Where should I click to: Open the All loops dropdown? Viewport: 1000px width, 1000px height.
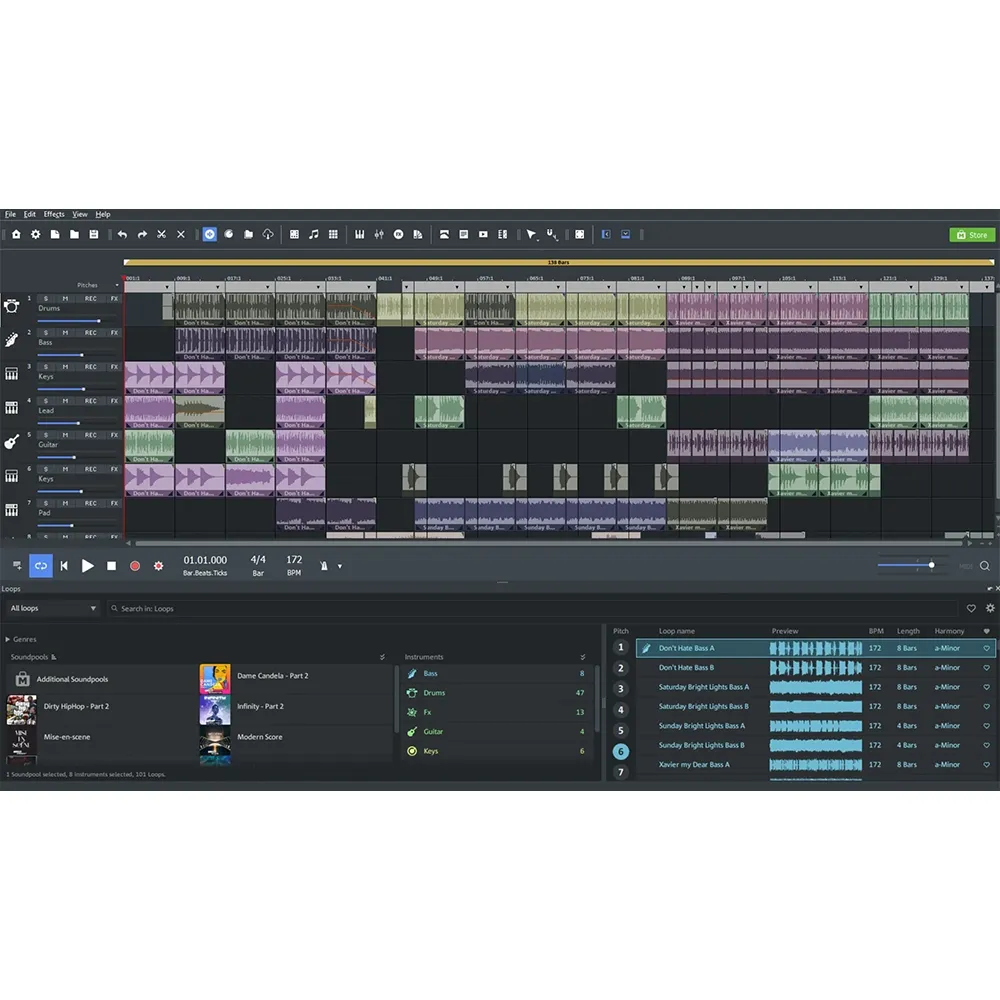tap(53, 608)
